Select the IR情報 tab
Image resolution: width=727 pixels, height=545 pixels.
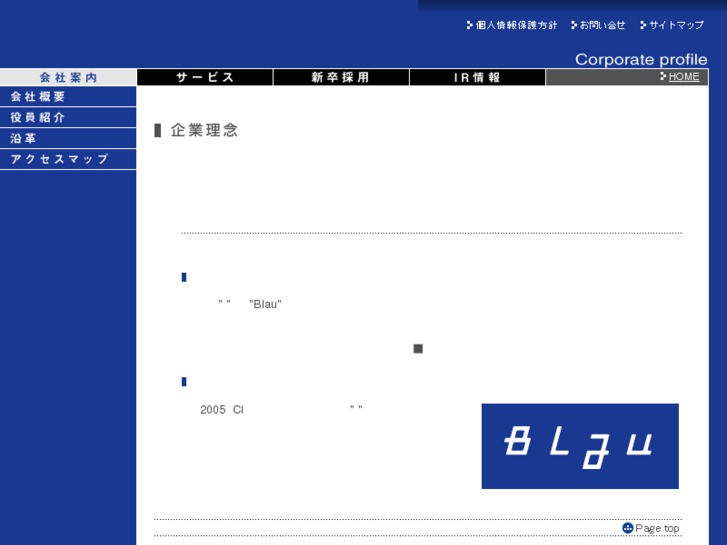[x=477, y=77]
